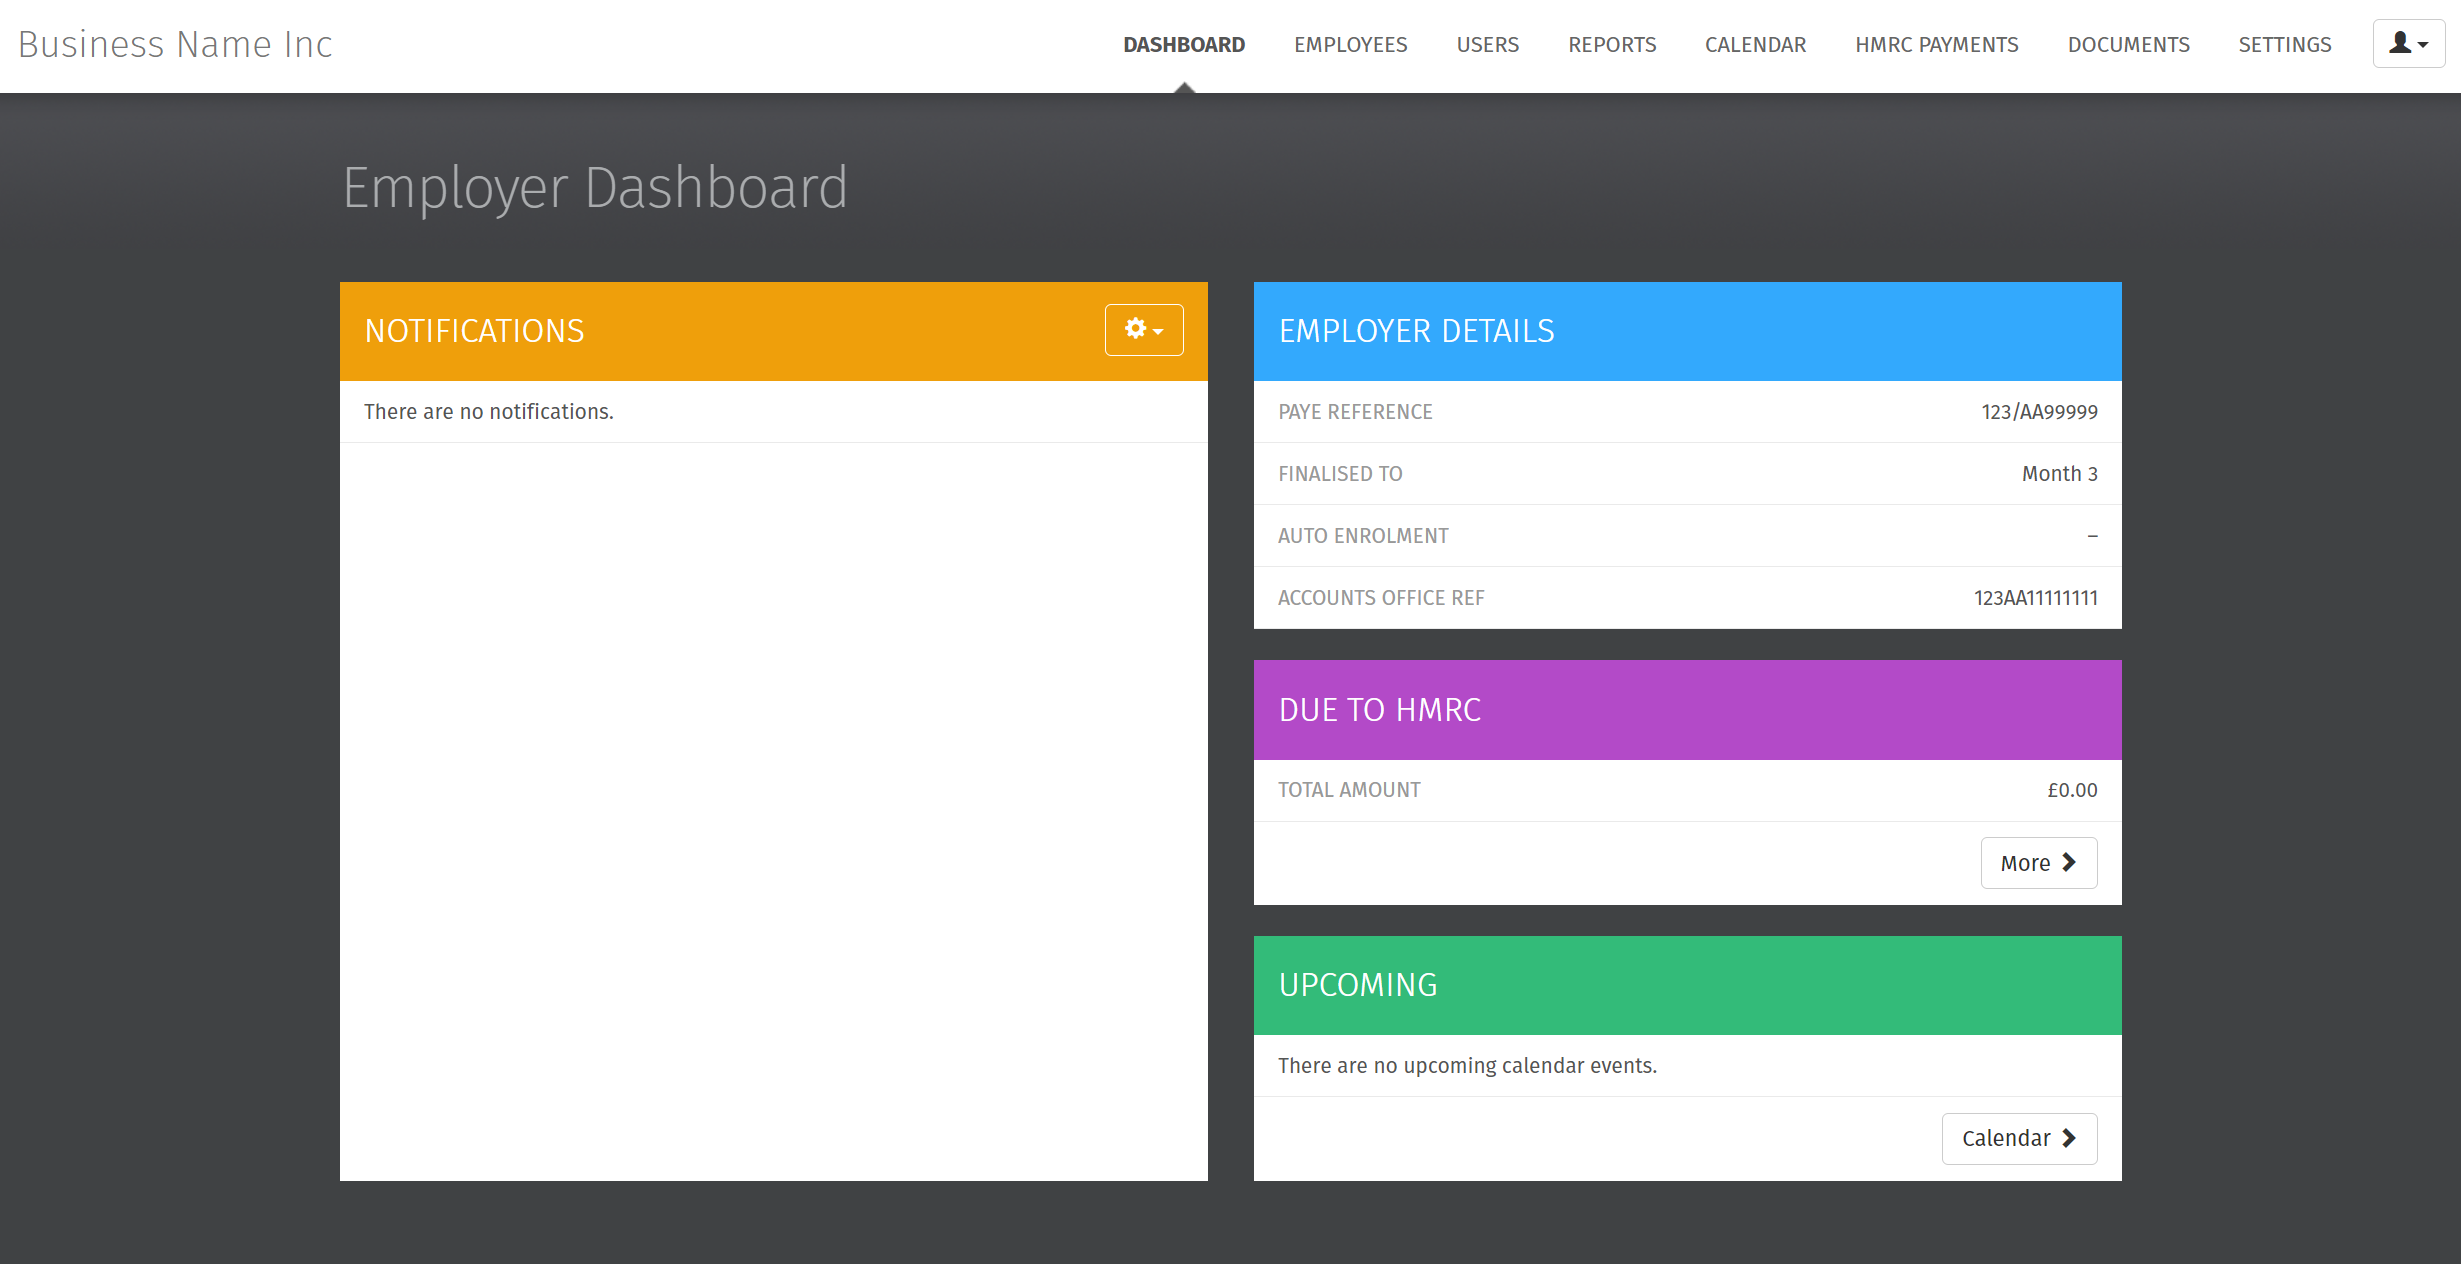Navigate to HMRC Payments
Screen dimensions: 2461x1264
[1936, 44]
